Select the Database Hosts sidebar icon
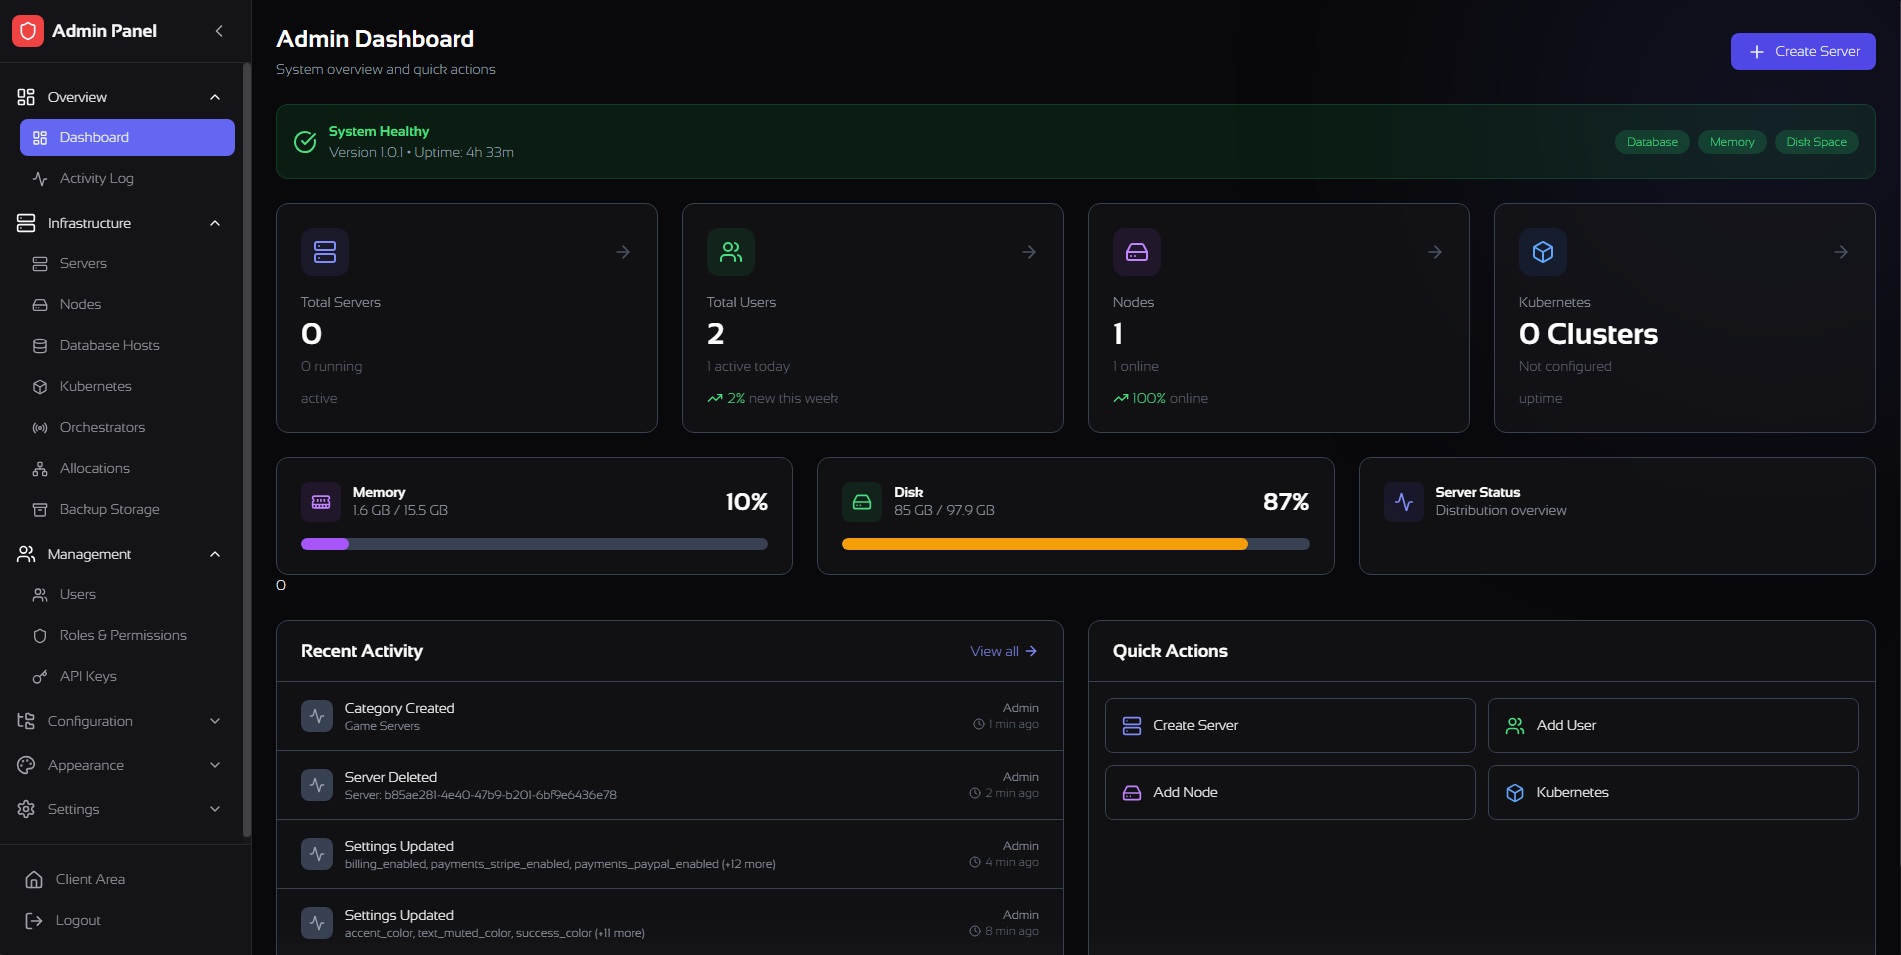 (39, 345)
